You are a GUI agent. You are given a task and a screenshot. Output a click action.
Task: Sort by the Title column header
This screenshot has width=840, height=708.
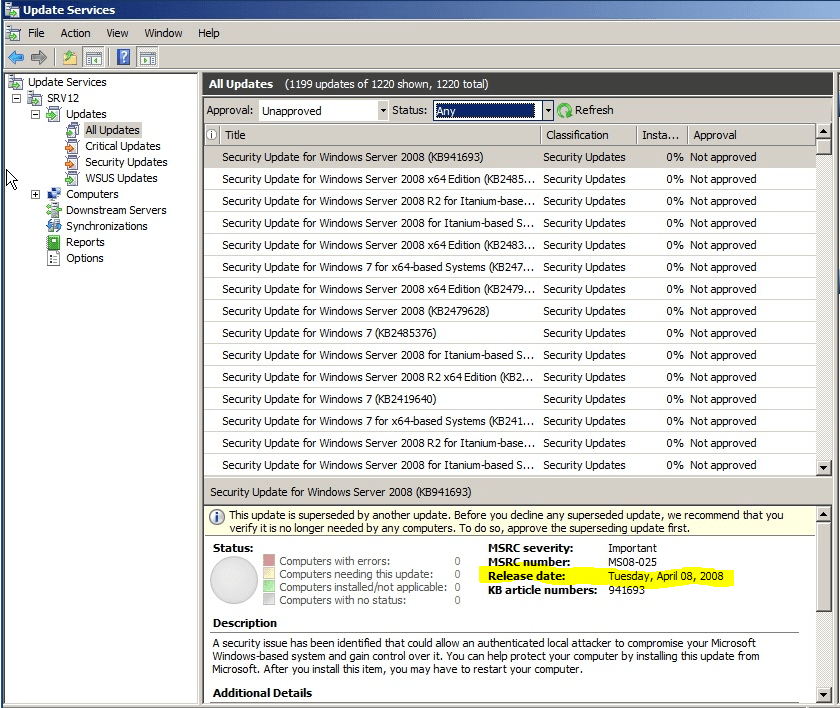click(x=379, y=135)
